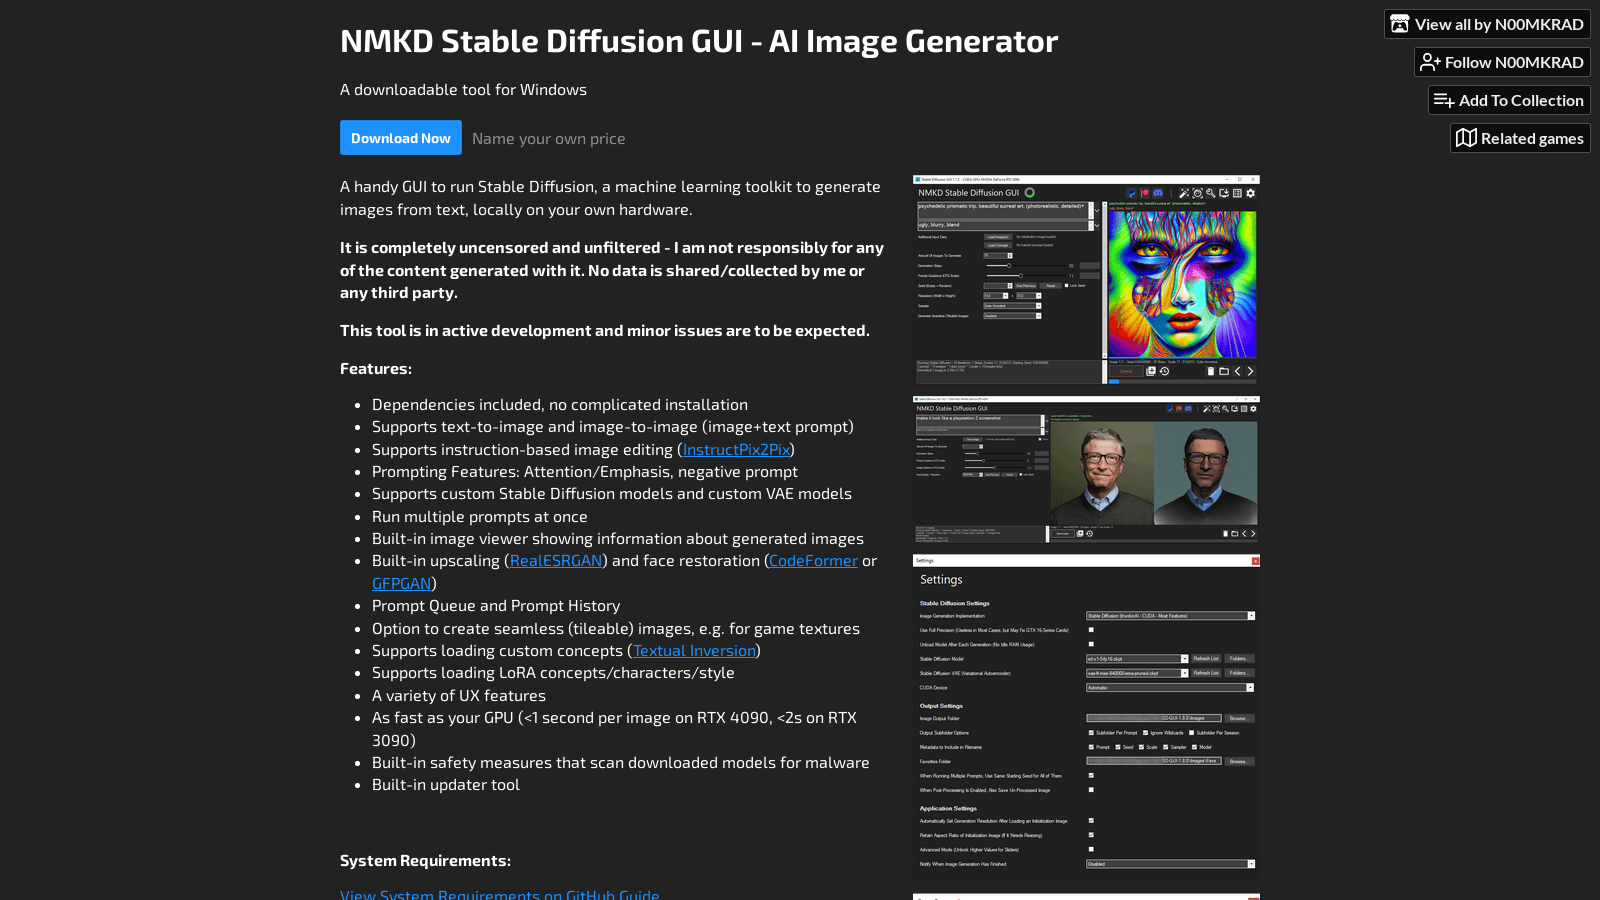Image resolution: width=1600 pixels, height=900 pixels.
Task: Open the RealESRGAN link
Action: tap(556, 561)
